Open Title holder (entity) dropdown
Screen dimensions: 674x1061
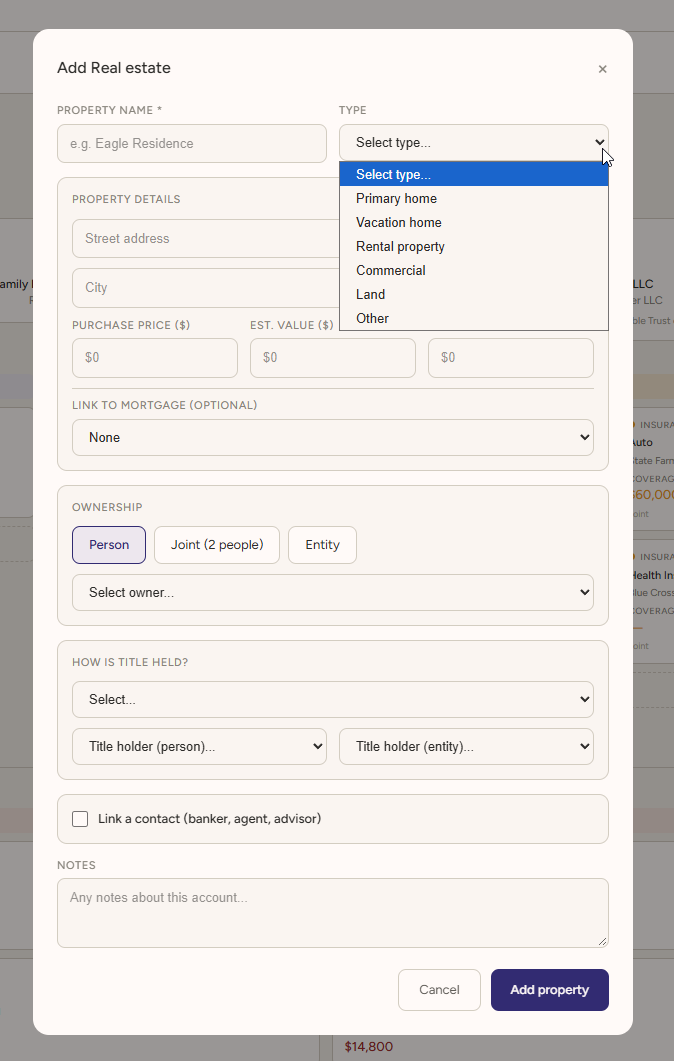[x=466, y=746]
